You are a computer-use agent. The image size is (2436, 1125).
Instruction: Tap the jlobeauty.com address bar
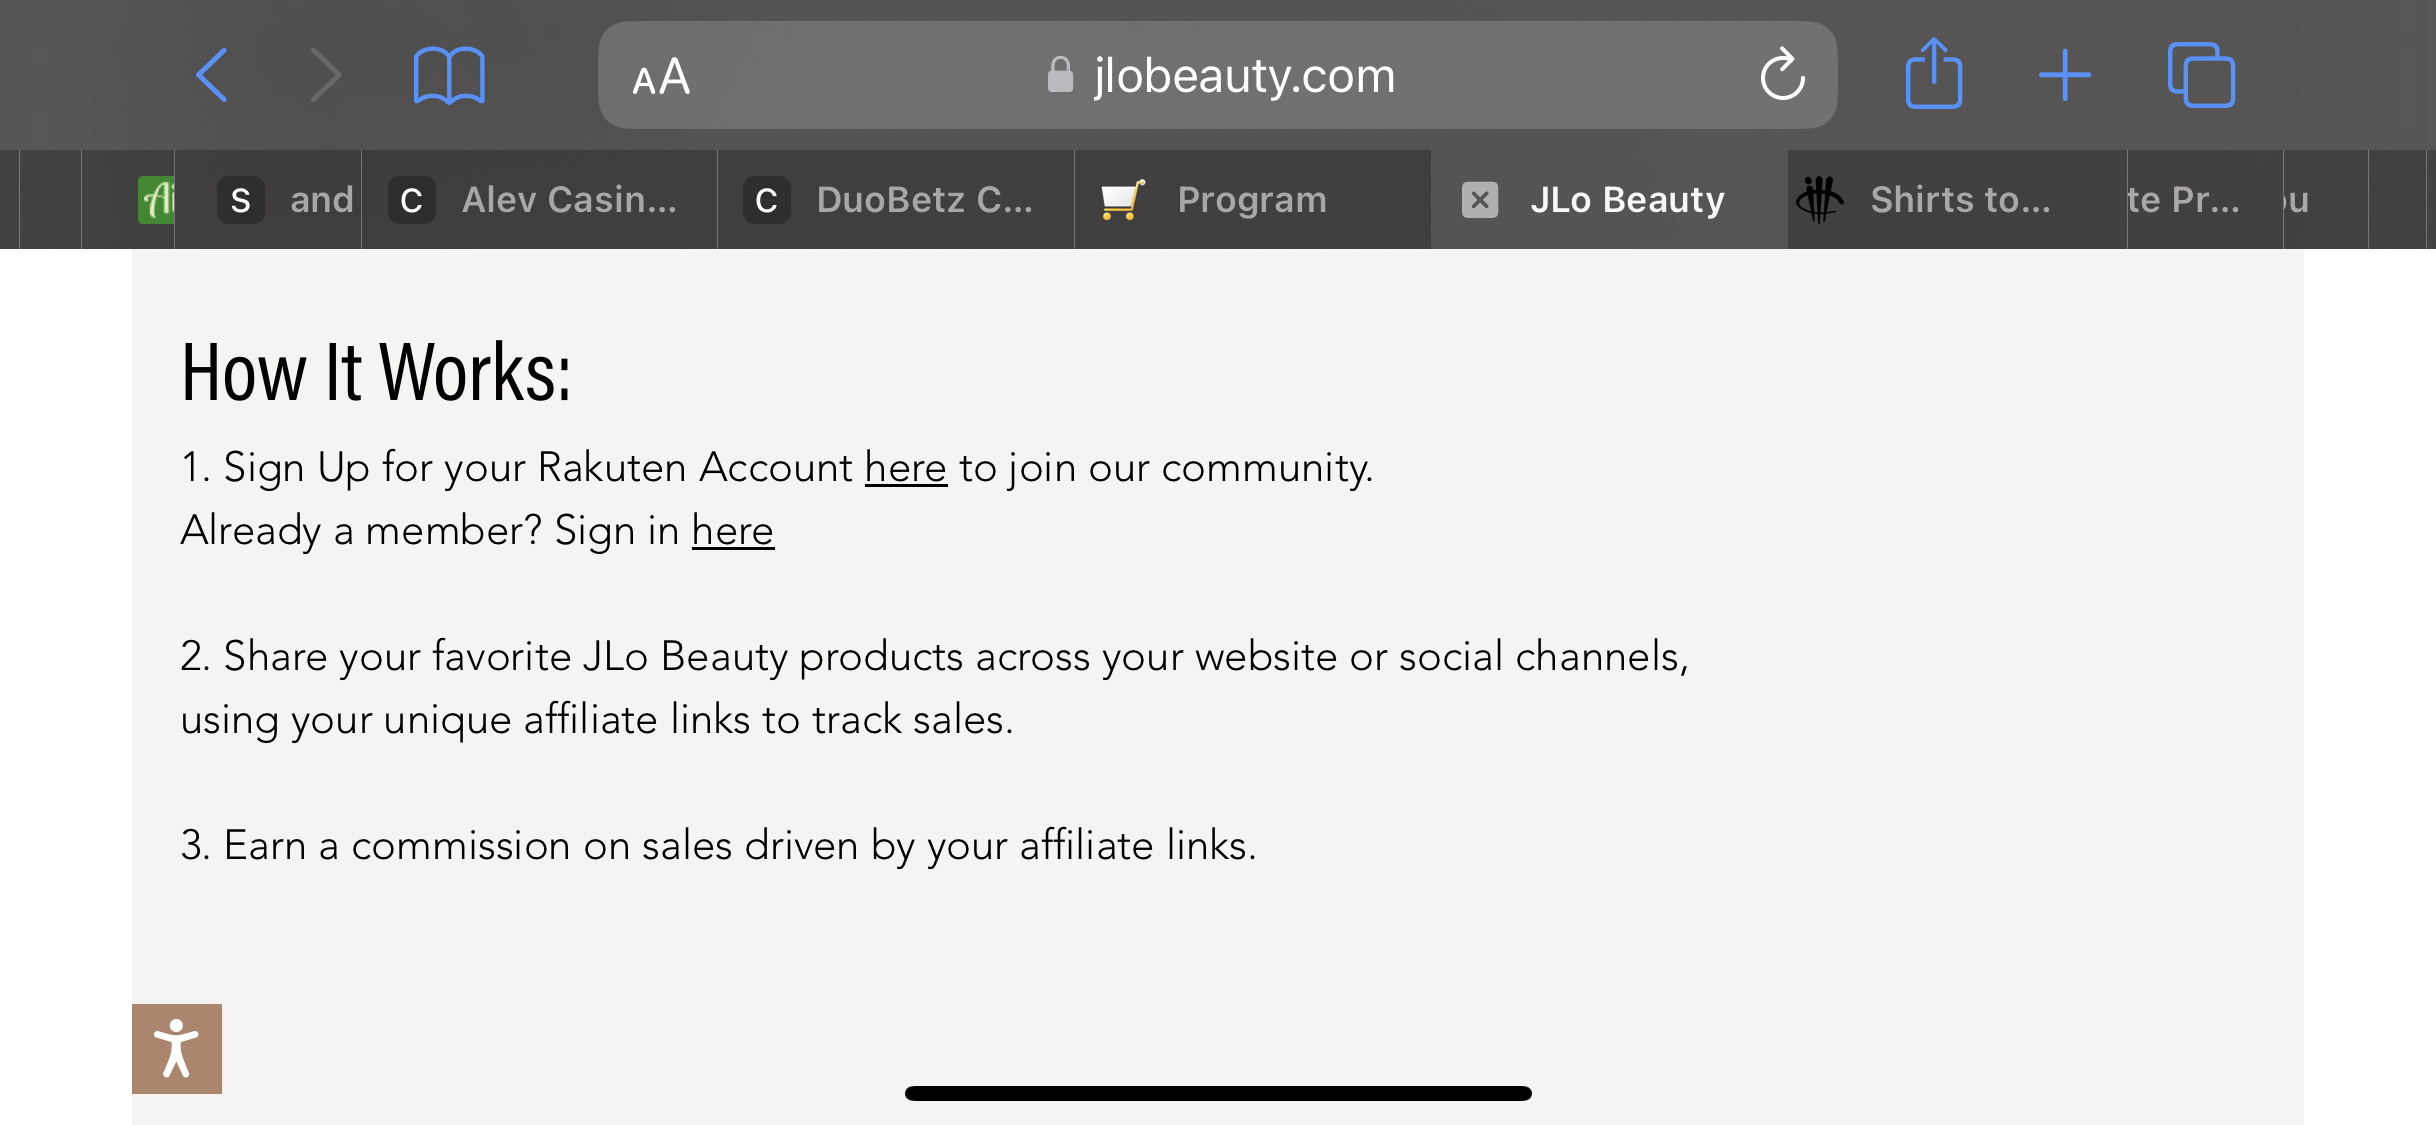[1217, 75]
